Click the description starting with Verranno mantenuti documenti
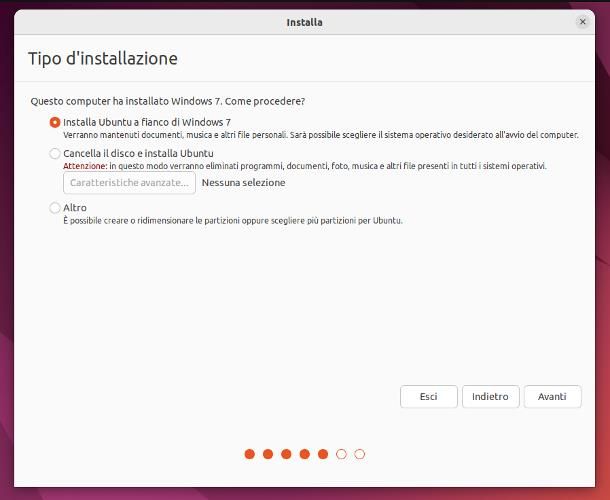The height and width of the screenshot is (500, 610). 321,135
